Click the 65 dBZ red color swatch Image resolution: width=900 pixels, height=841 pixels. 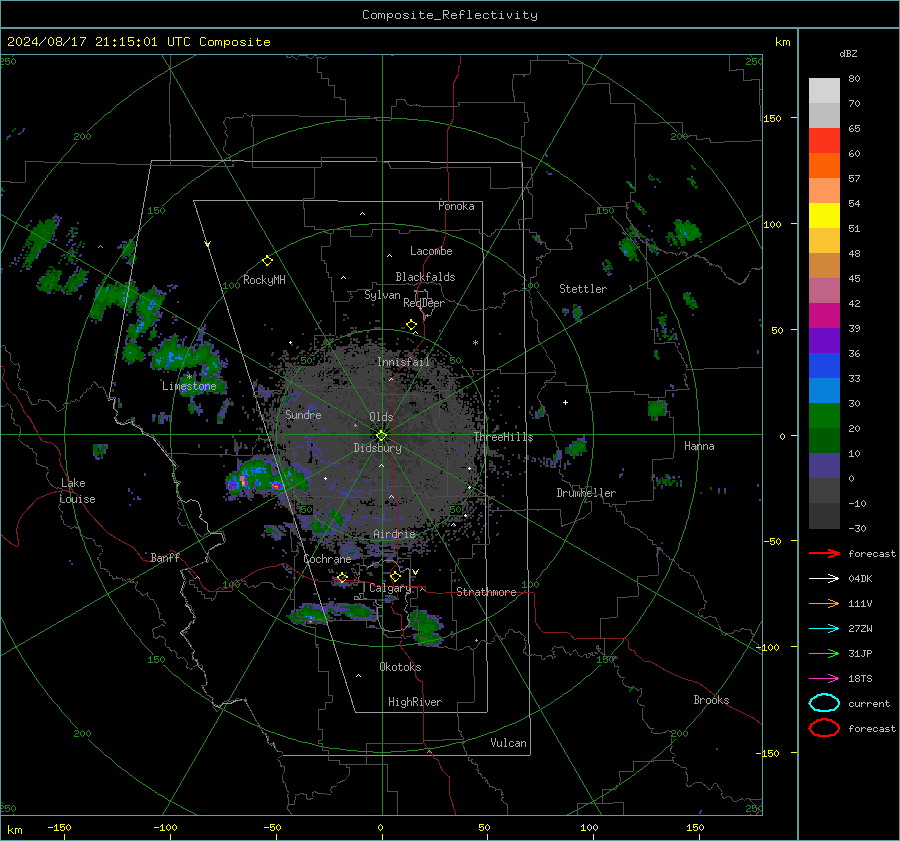click(x=824, y=140)
